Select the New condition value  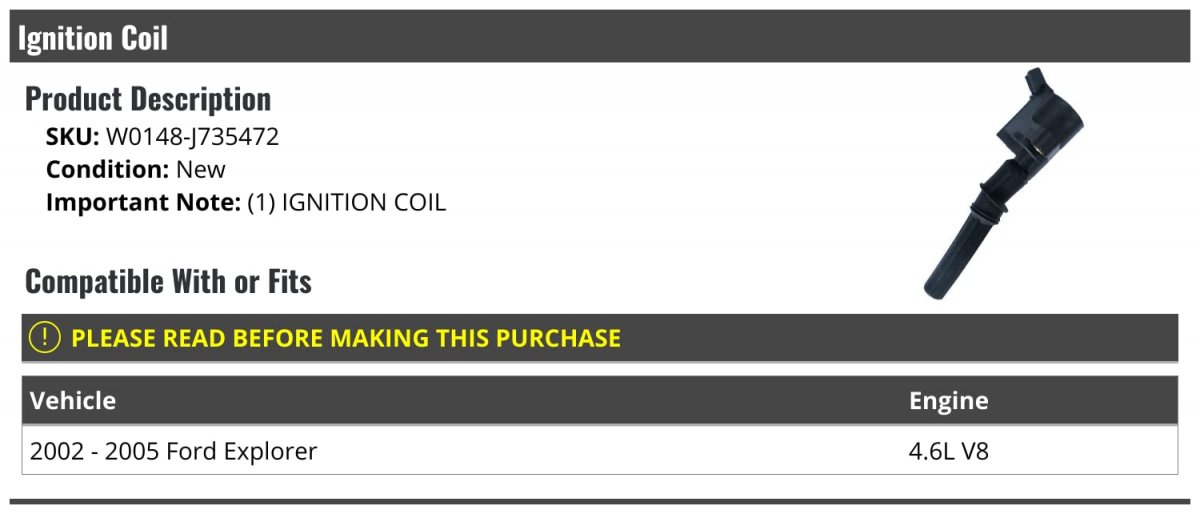pos(201,170)
